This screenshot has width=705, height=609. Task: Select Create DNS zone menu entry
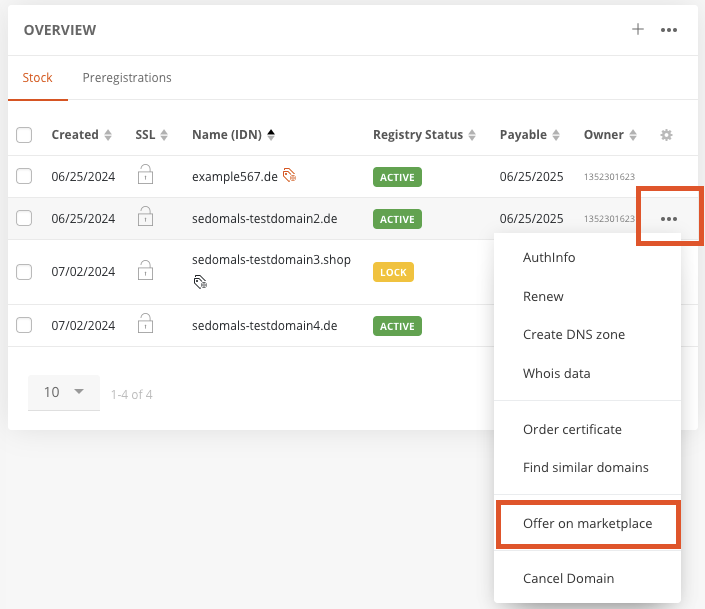pos(587,335)
